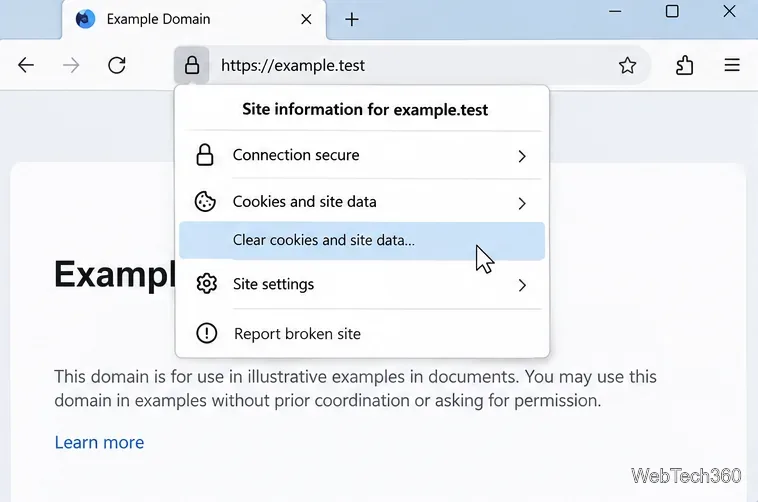
Task: Click the paragraph starting 'This domain is for use'
Action: tap(355, 388)
